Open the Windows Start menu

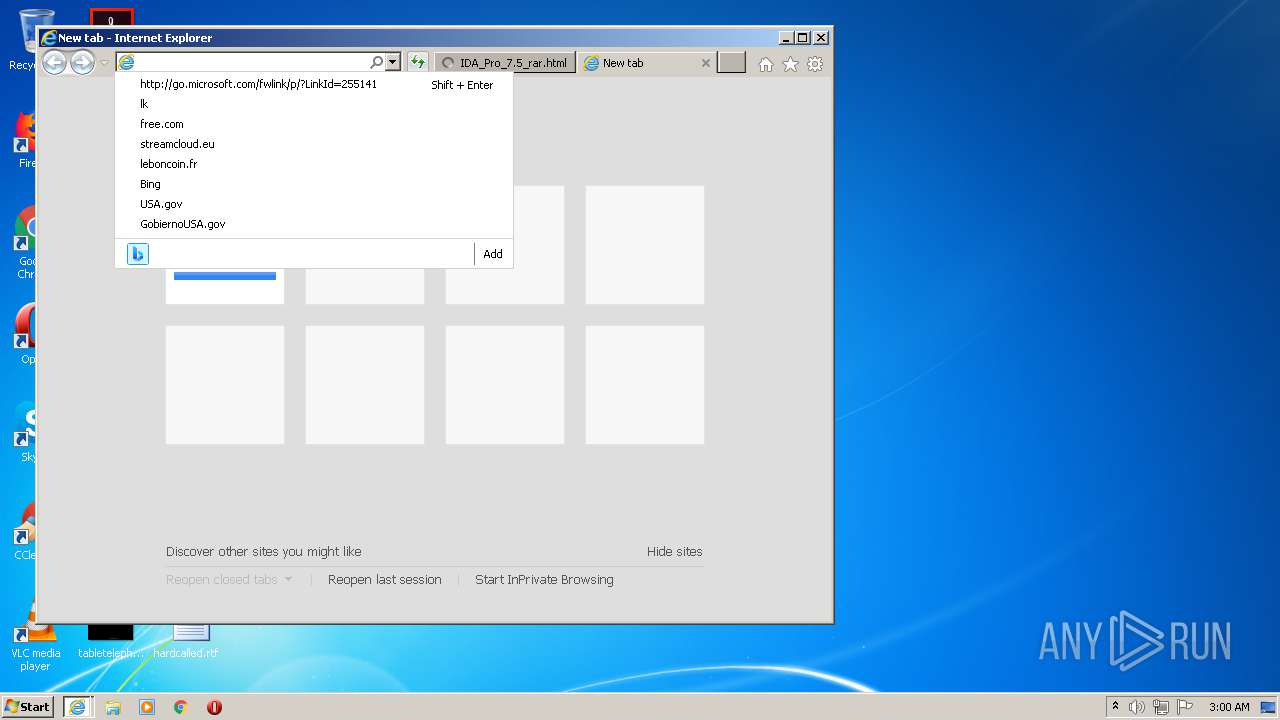coord(28,706)
